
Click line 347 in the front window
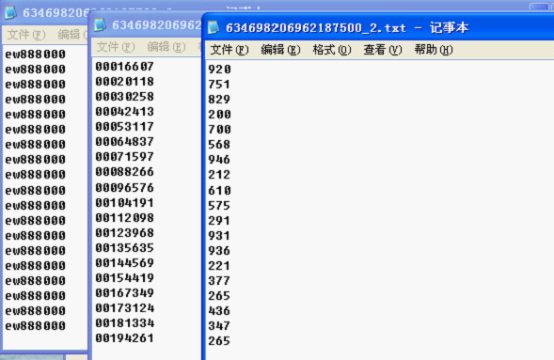(219, 326)
